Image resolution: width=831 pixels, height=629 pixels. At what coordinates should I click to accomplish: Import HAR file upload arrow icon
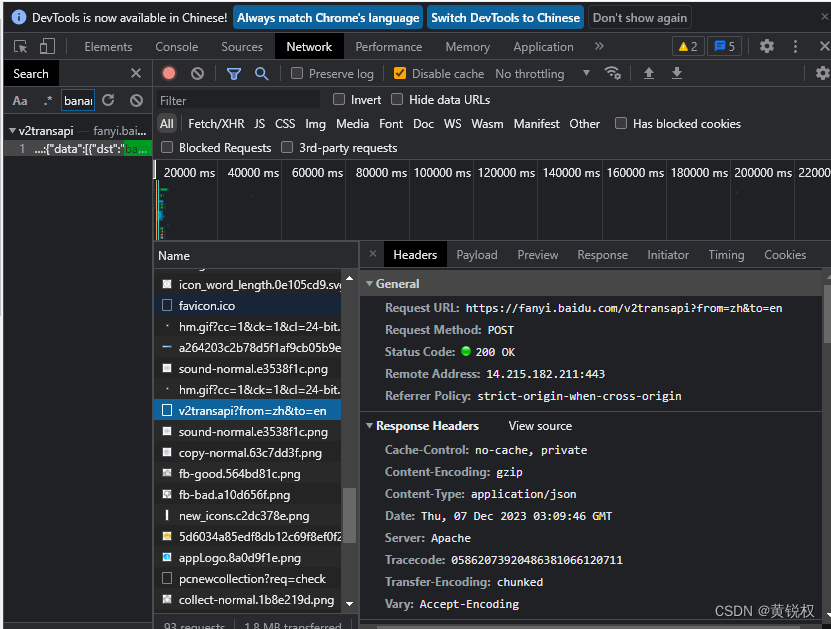649,73
